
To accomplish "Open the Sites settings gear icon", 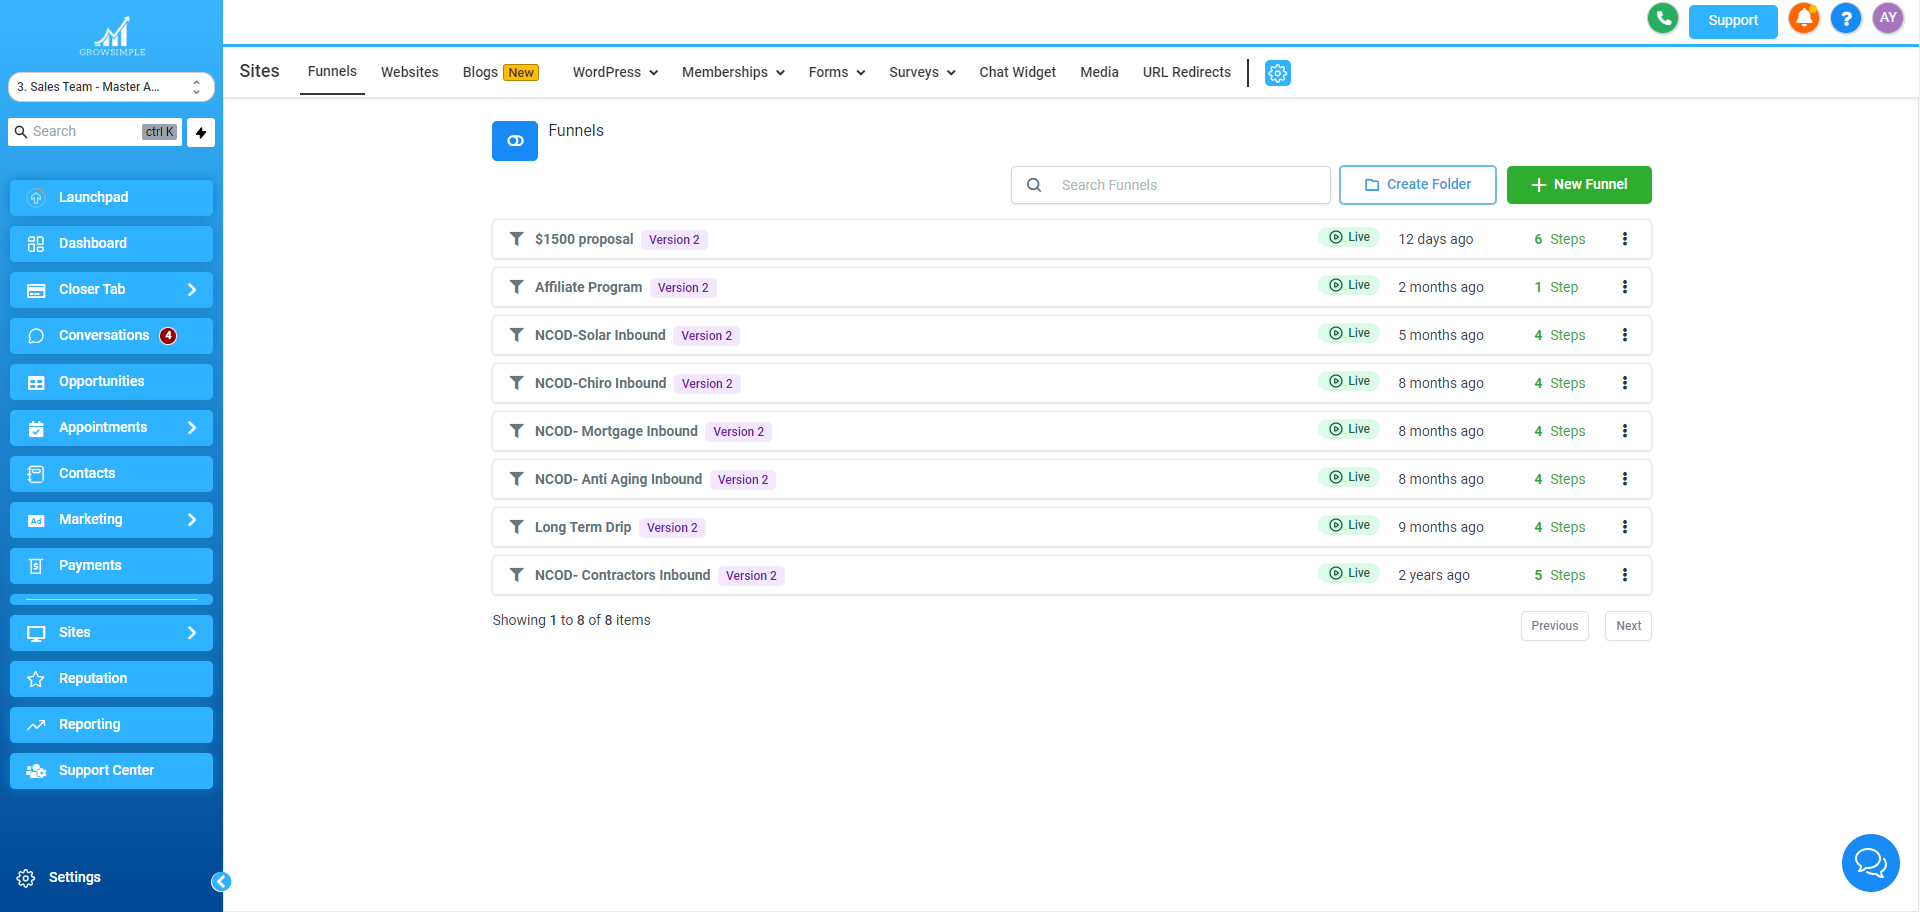I will tap(1277, 73).
